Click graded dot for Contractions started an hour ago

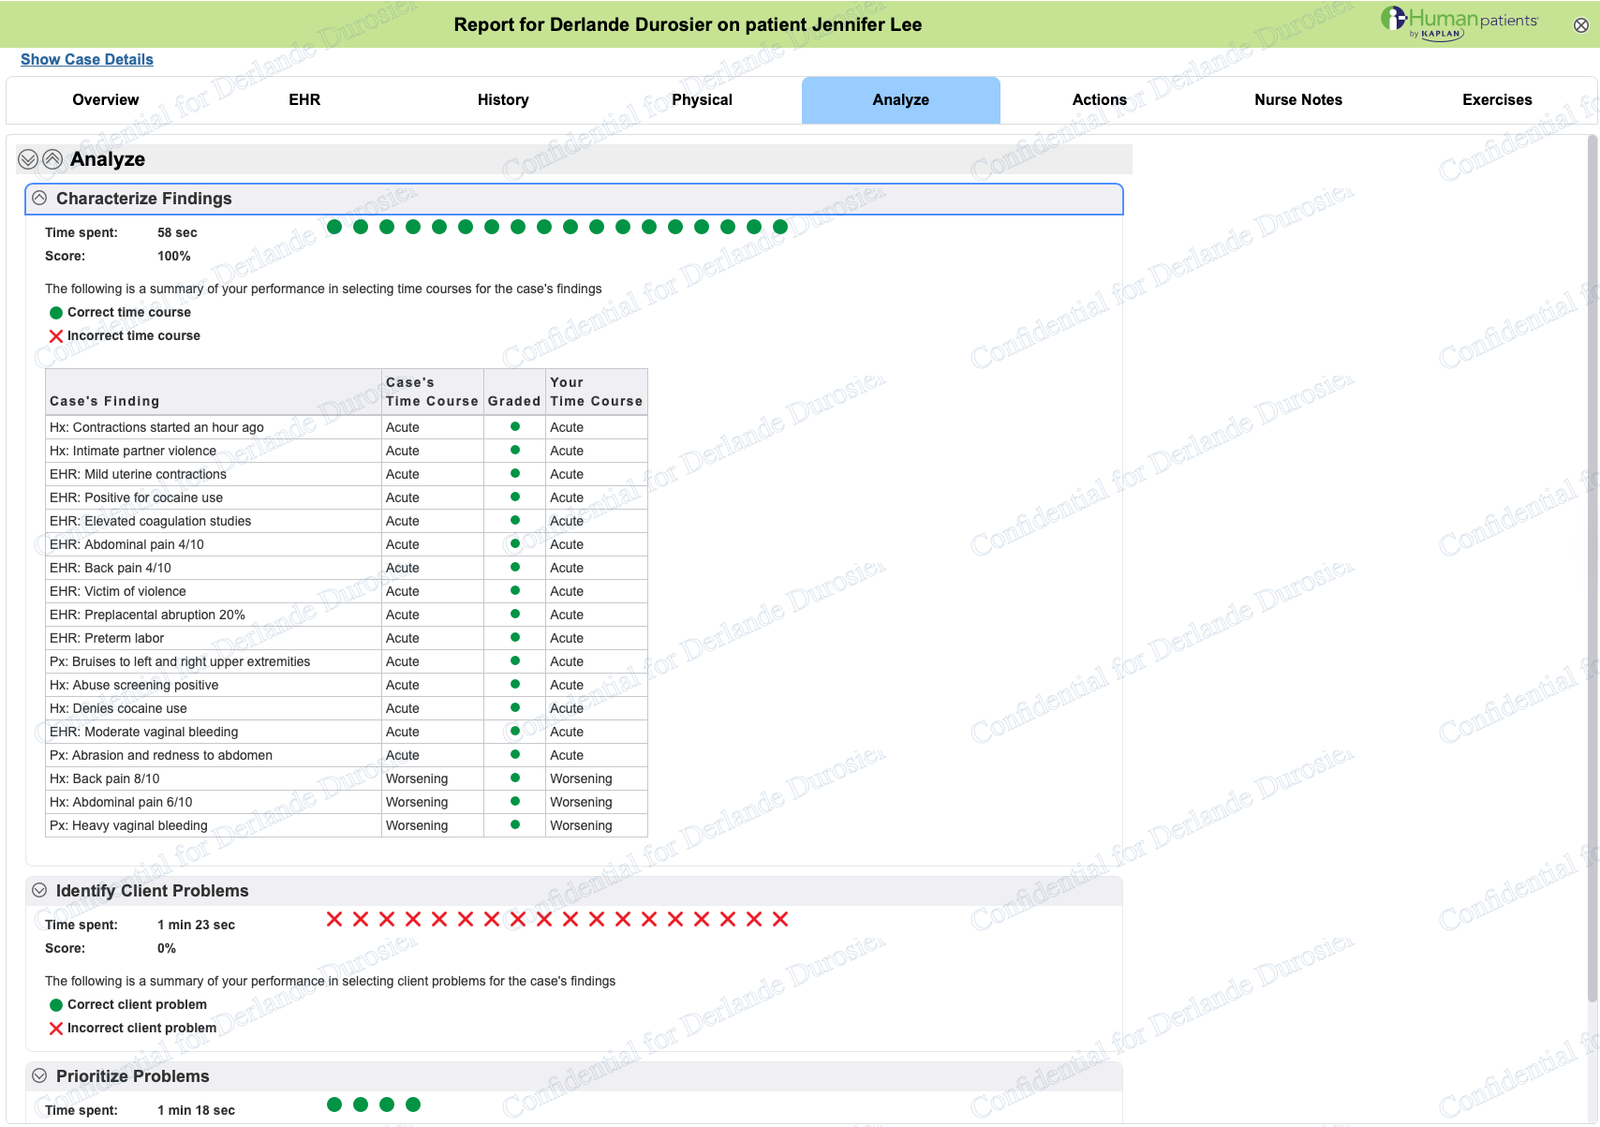515,426
